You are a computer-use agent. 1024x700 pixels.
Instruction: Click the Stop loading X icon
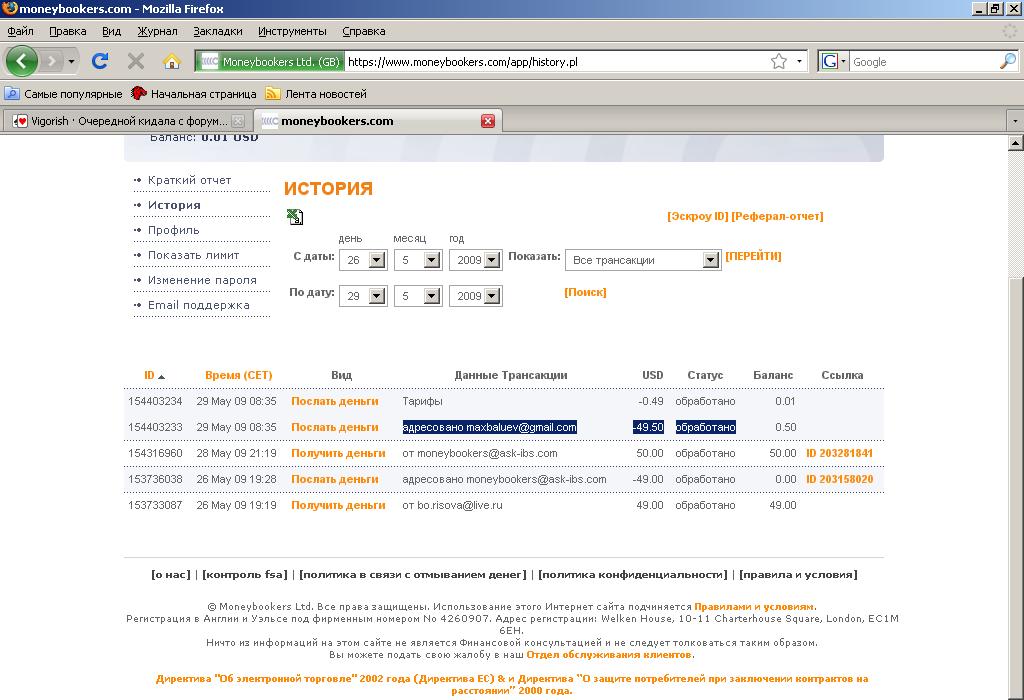pyautogui.click(x=136, y=61)
